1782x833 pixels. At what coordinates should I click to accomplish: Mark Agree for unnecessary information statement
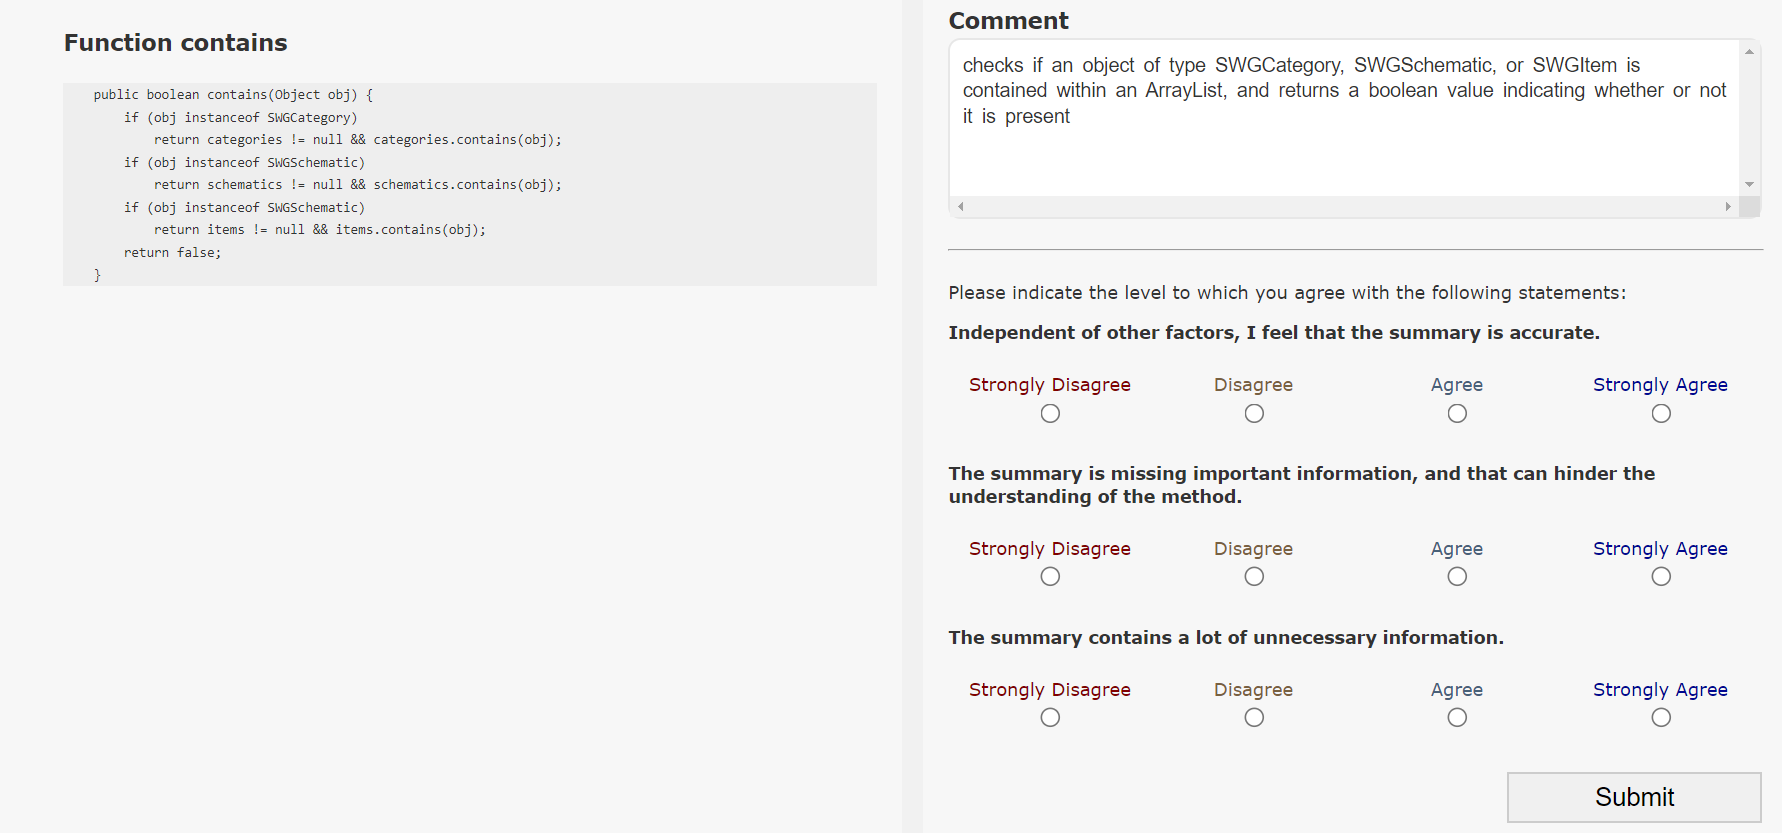point(1457,718)
